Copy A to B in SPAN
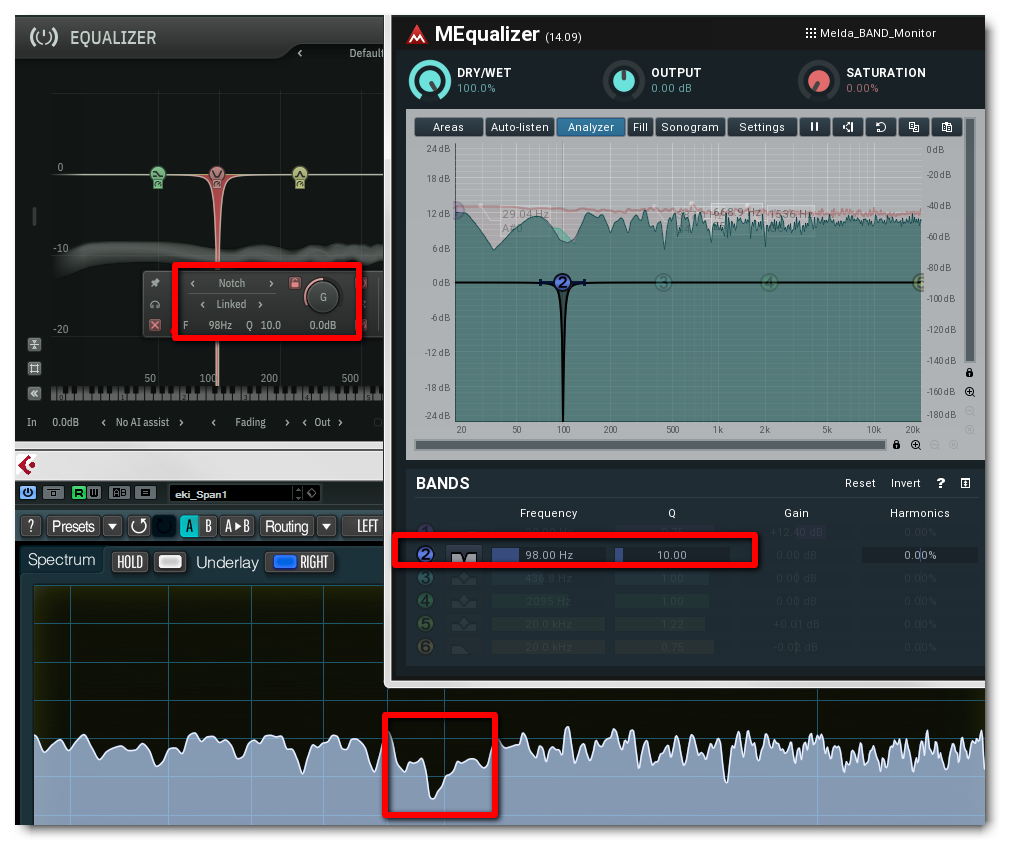This screenshot has height=852, width=1012. point(238,527)
